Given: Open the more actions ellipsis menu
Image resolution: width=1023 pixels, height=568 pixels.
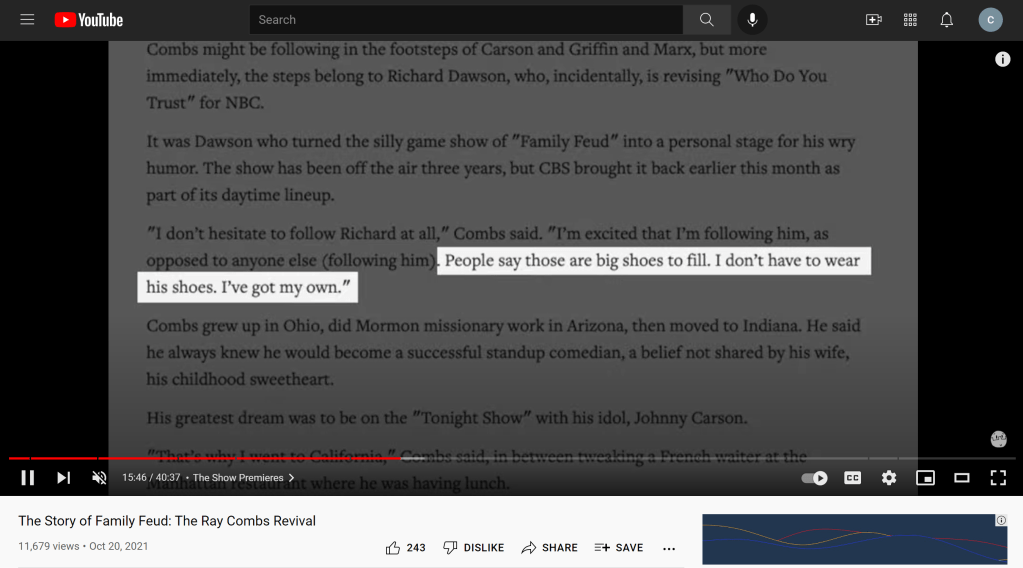Looking at the screenshot, I should pyautogui.click(x=669, y=548).
